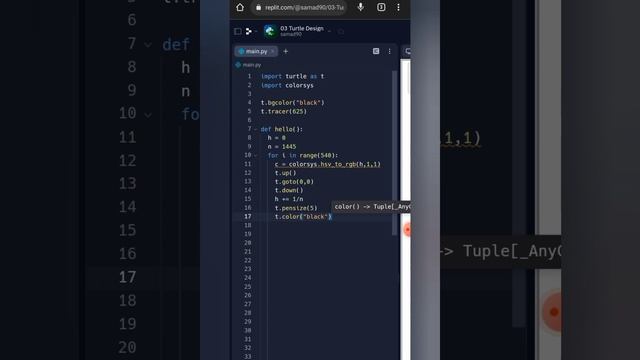Screen dimensions: 640x360
Task: Click the 03 Turtle Design repl avatar
Action: [270, 31]
